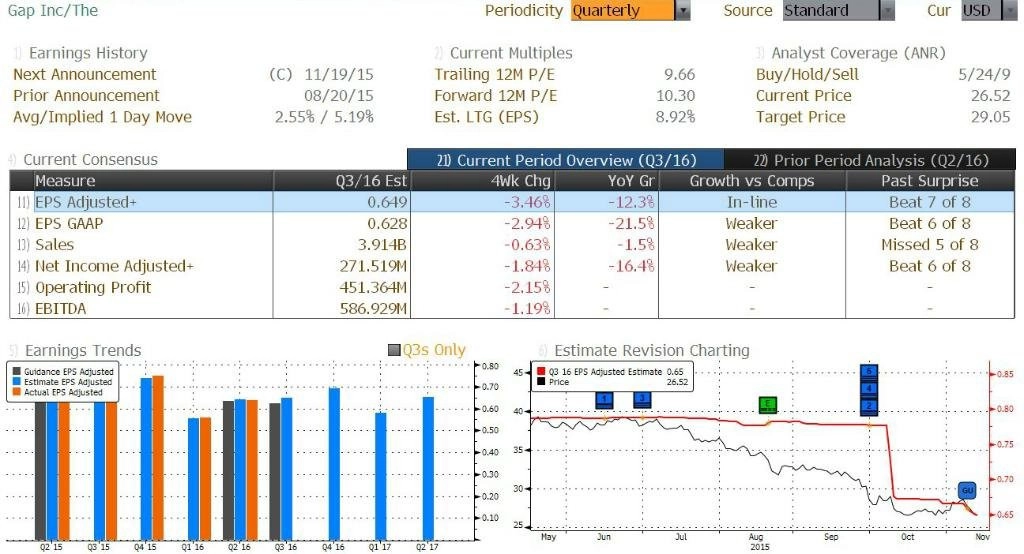1024x554 pixels.
Task: Click the Current Price value 26.52
Action: pos(991,95)
